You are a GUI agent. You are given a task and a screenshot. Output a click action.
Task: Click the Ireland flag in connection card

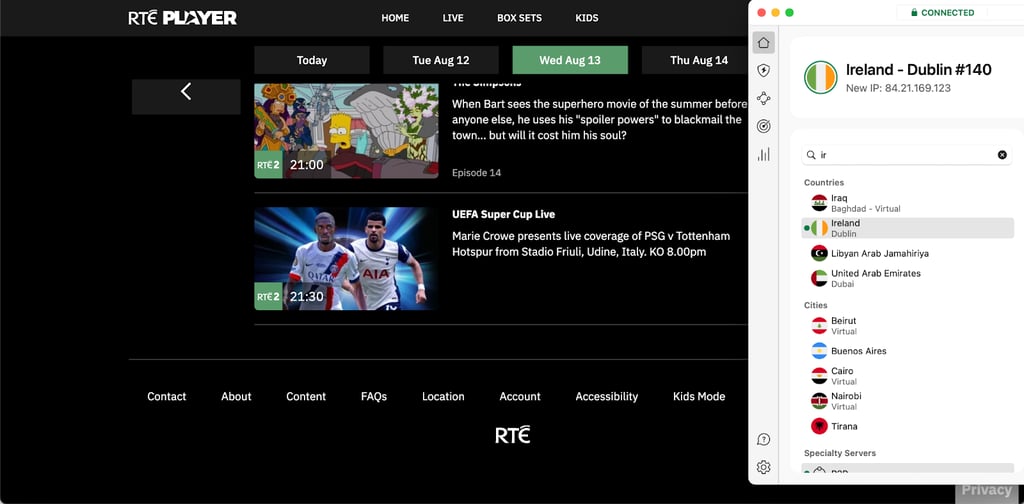820,77
